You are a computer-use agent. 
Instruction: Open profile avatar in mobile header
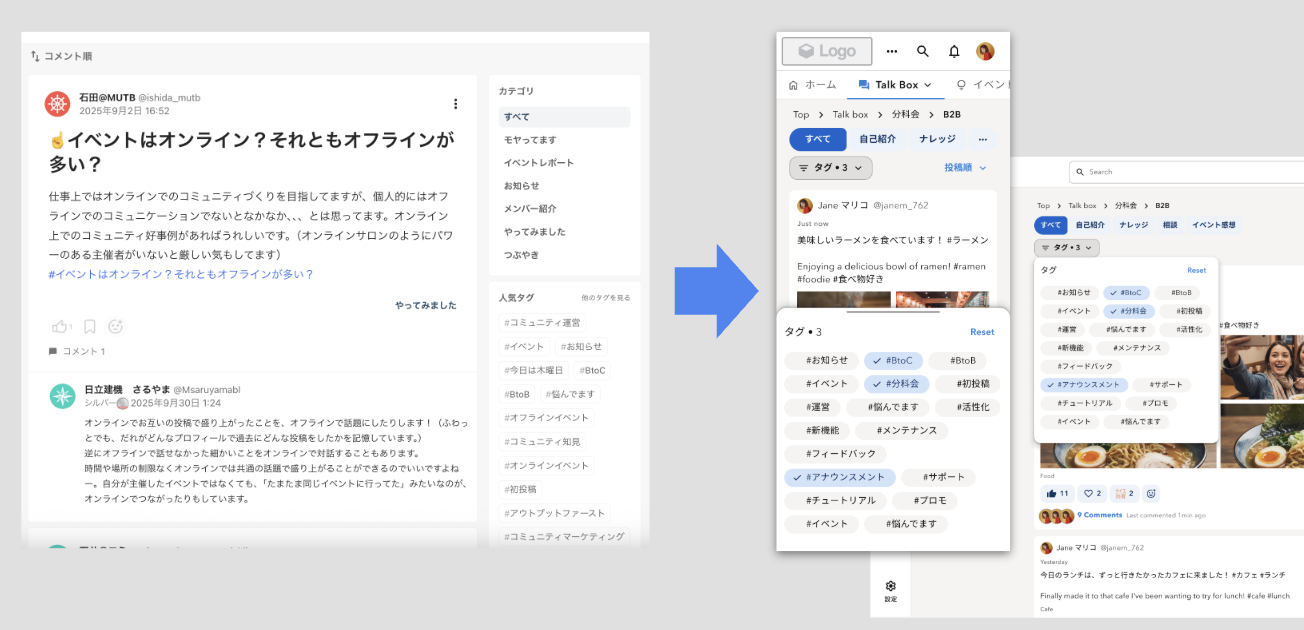tap(985, 51)
